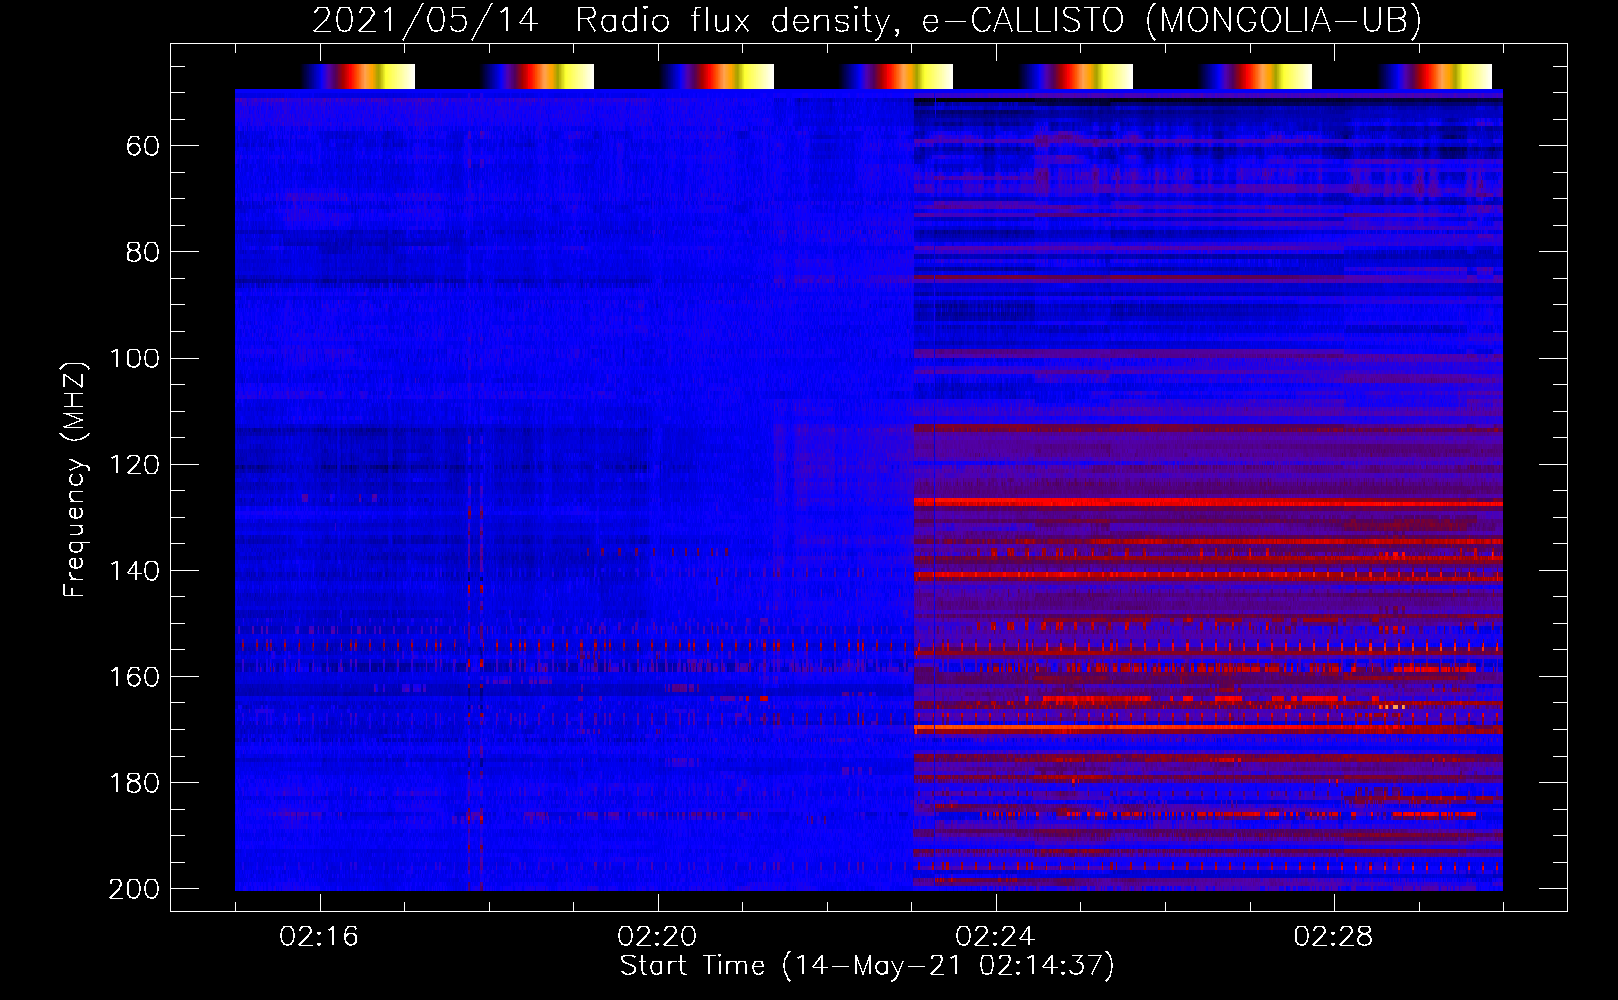Select the 140 frequency tick label
1618x1000 pixels.
(x=134, y=570)
